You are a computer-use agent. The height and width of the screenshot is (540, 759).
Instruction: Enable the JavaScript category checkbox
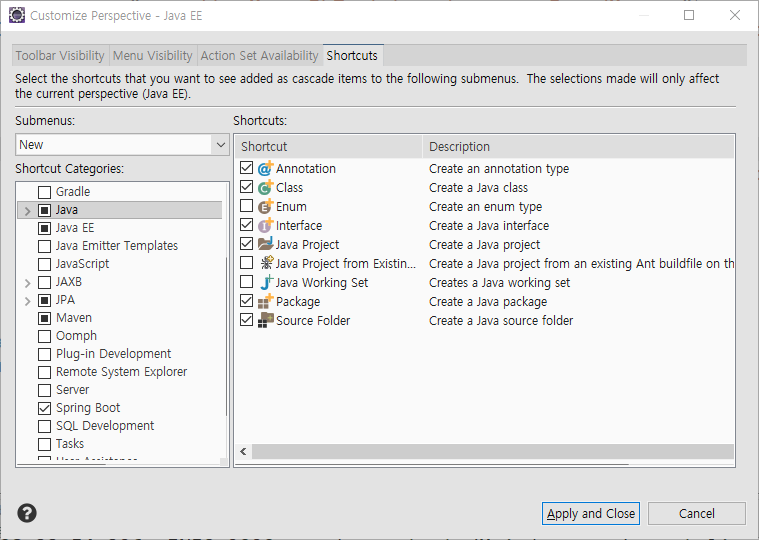point(45,264)
